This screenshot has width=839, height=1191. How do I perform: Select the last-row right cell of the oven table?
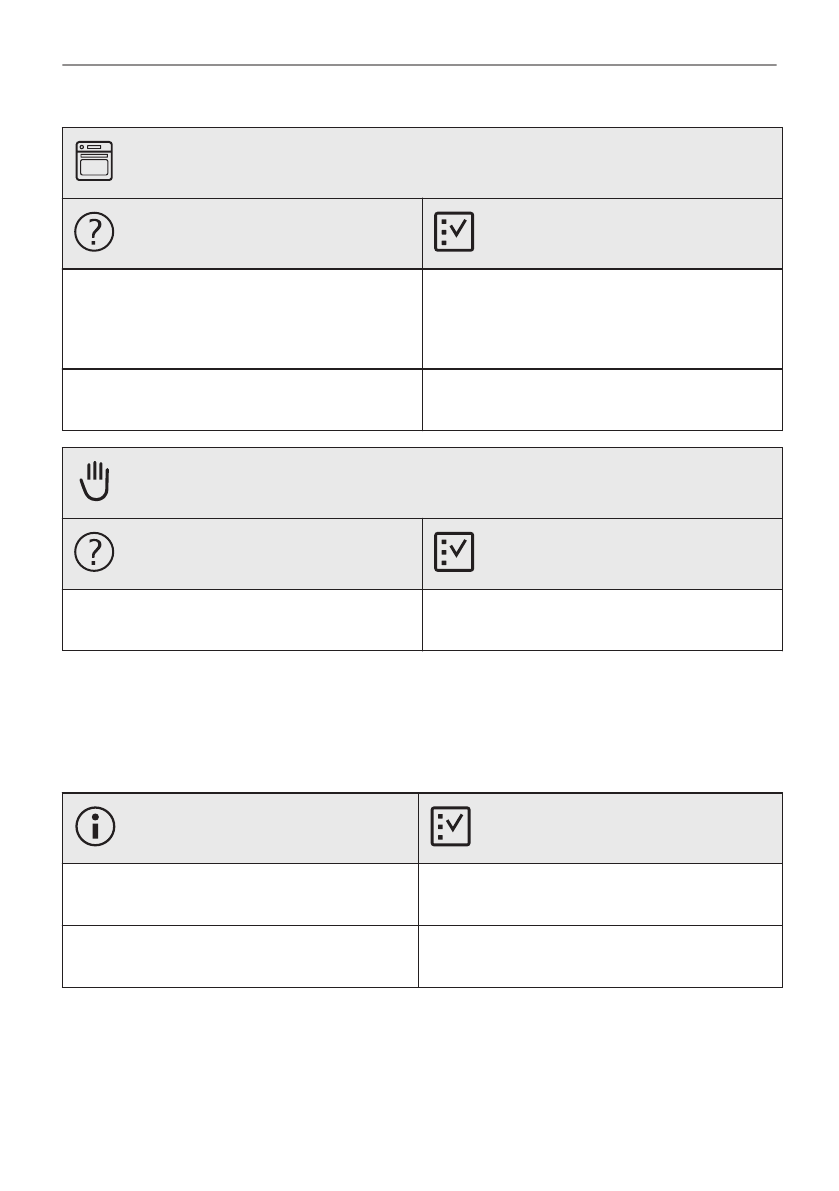602,399
